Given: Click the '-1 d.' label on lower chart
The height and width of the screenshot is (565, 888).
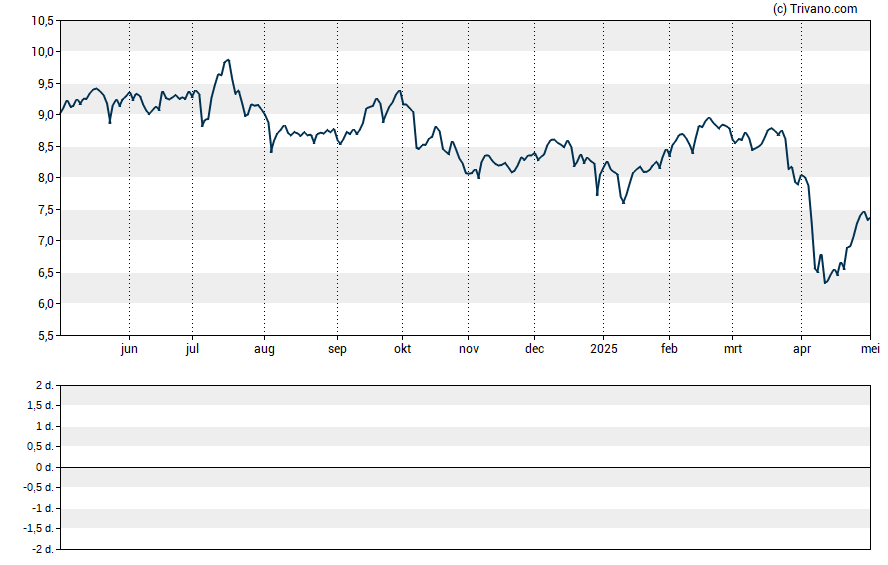Looking at the screenshot, I should click(42, 508).
